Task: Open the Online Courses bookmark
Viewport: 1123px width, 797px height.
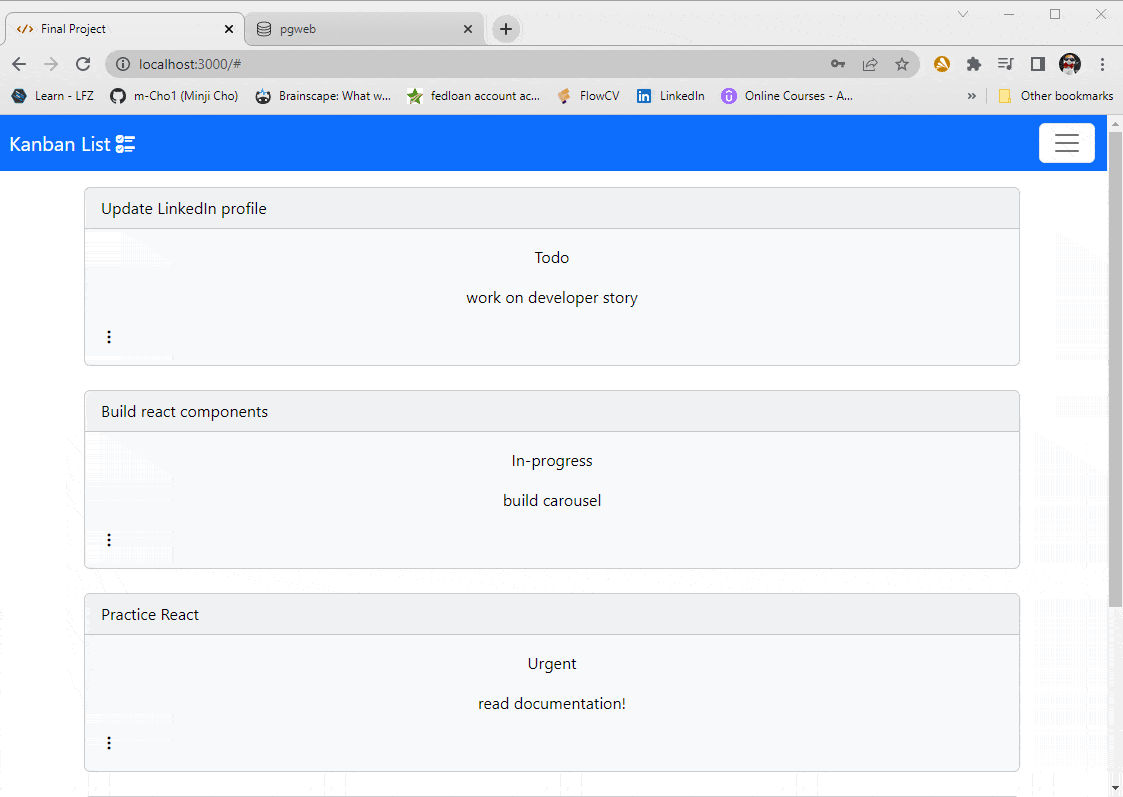Action: [x=787, y=96]
